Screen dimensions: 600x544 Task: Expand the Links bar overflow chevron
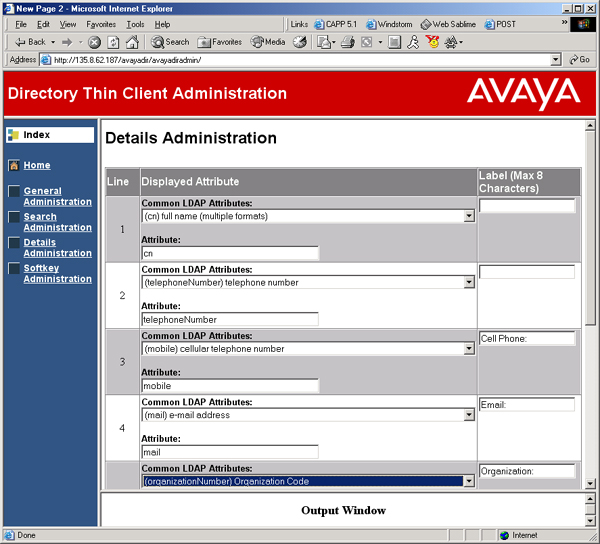click(564, 23)
